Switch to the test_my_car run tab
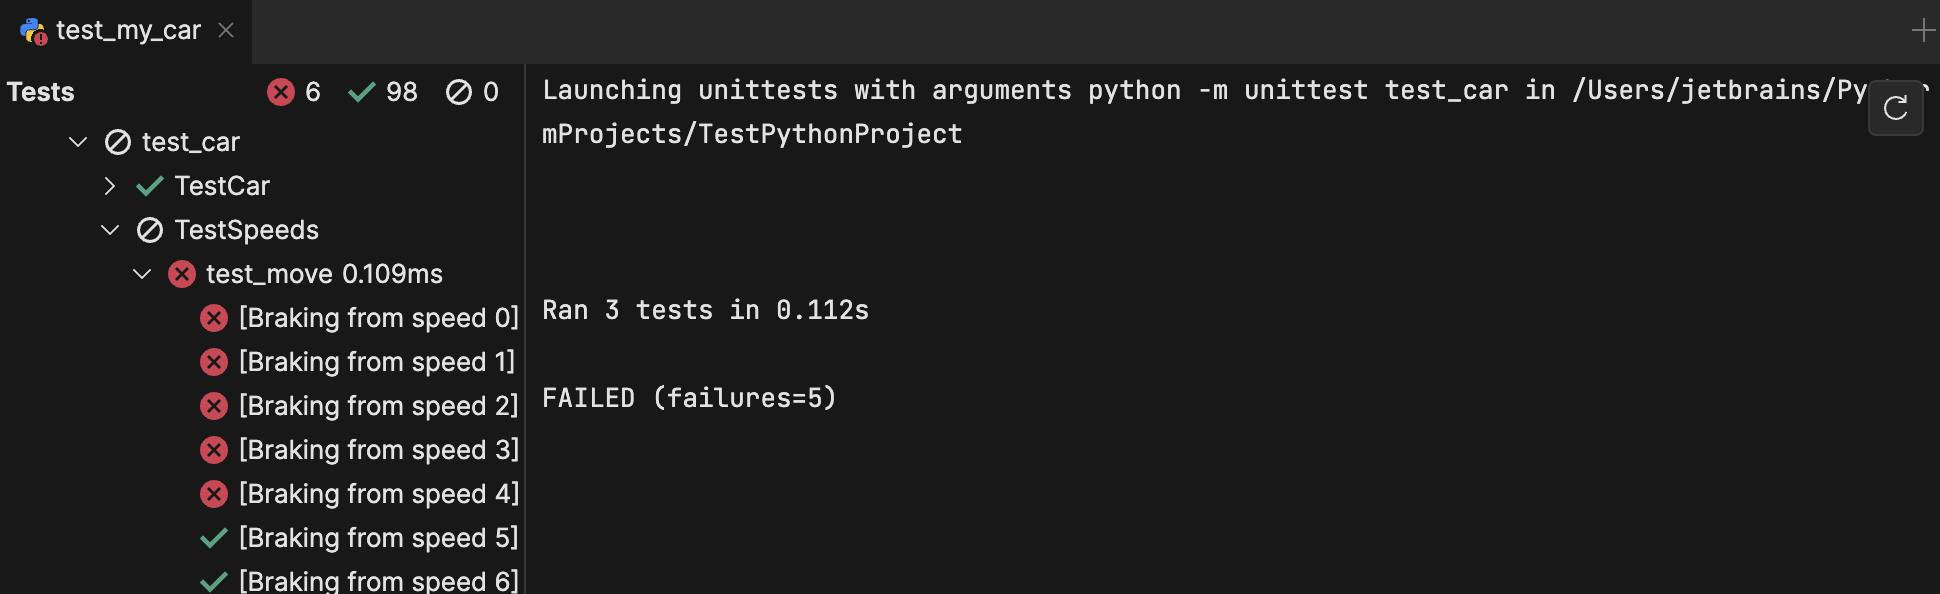Screen dimensions: 1940x594 (x=128, y=30)
